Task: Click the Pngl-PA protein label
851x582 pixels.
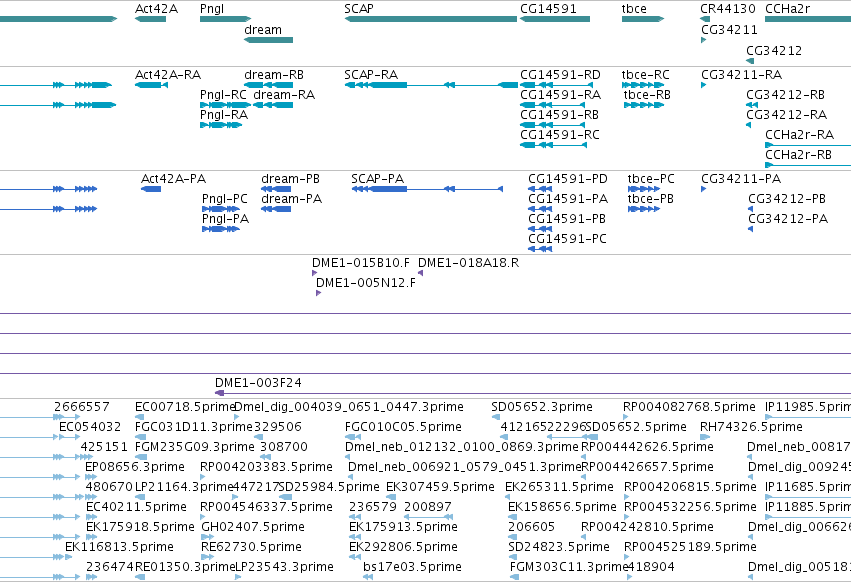Action: click(x=225, y=219)
